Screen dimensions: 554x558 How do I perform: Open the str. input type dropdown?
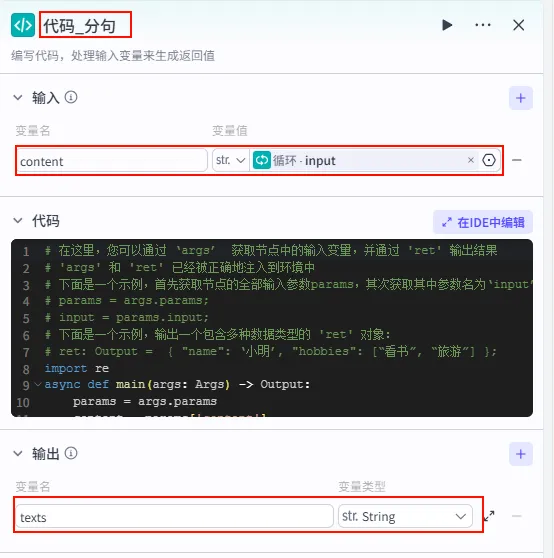coord(231,160)
